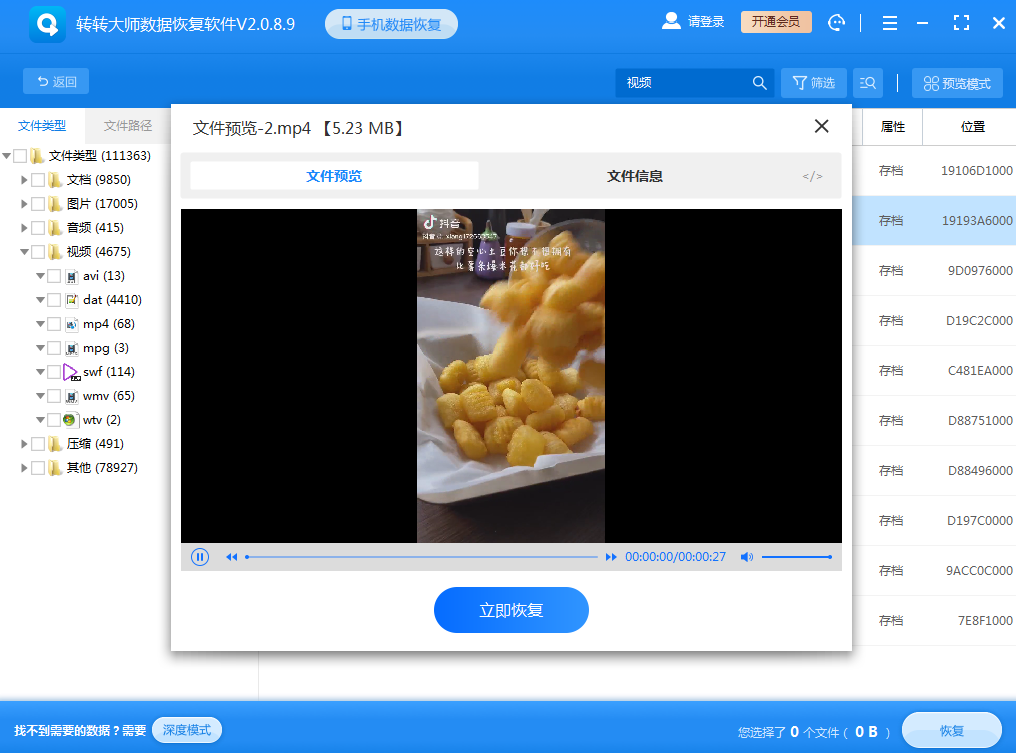The height and width of the screenshot is (753, 1016).
Task: Click the 深度模式 button
Action: (187, 730)
